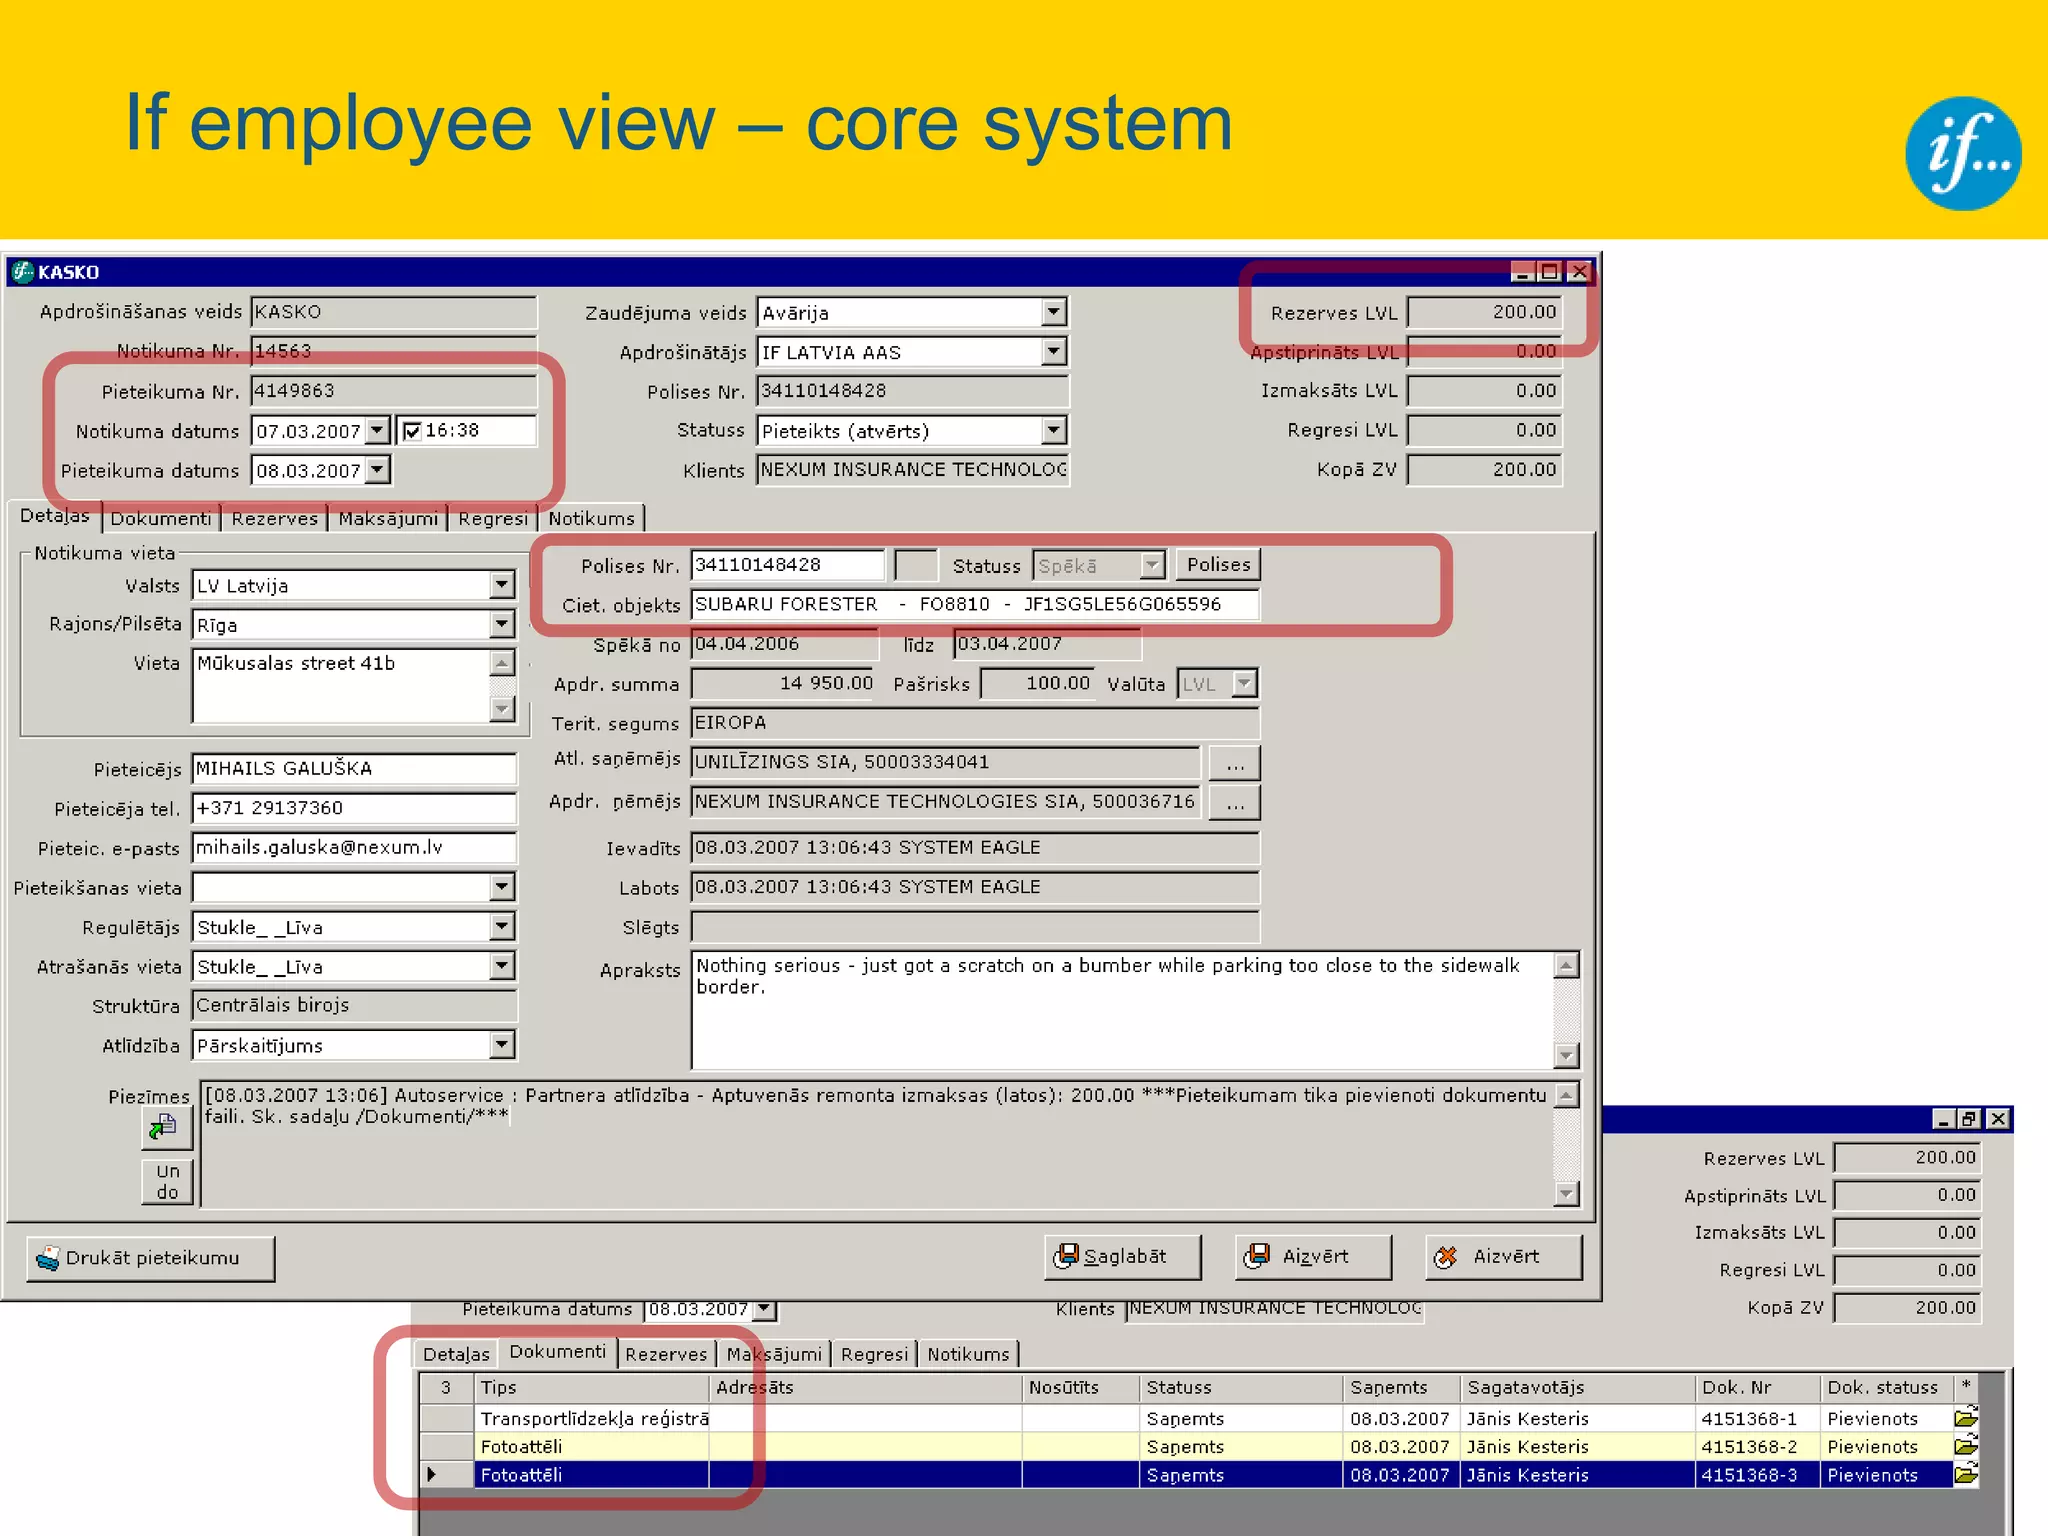This screenshot has width=2048, height=1536.
Task: Switch to the Rezerves tab
Action: 274,518
